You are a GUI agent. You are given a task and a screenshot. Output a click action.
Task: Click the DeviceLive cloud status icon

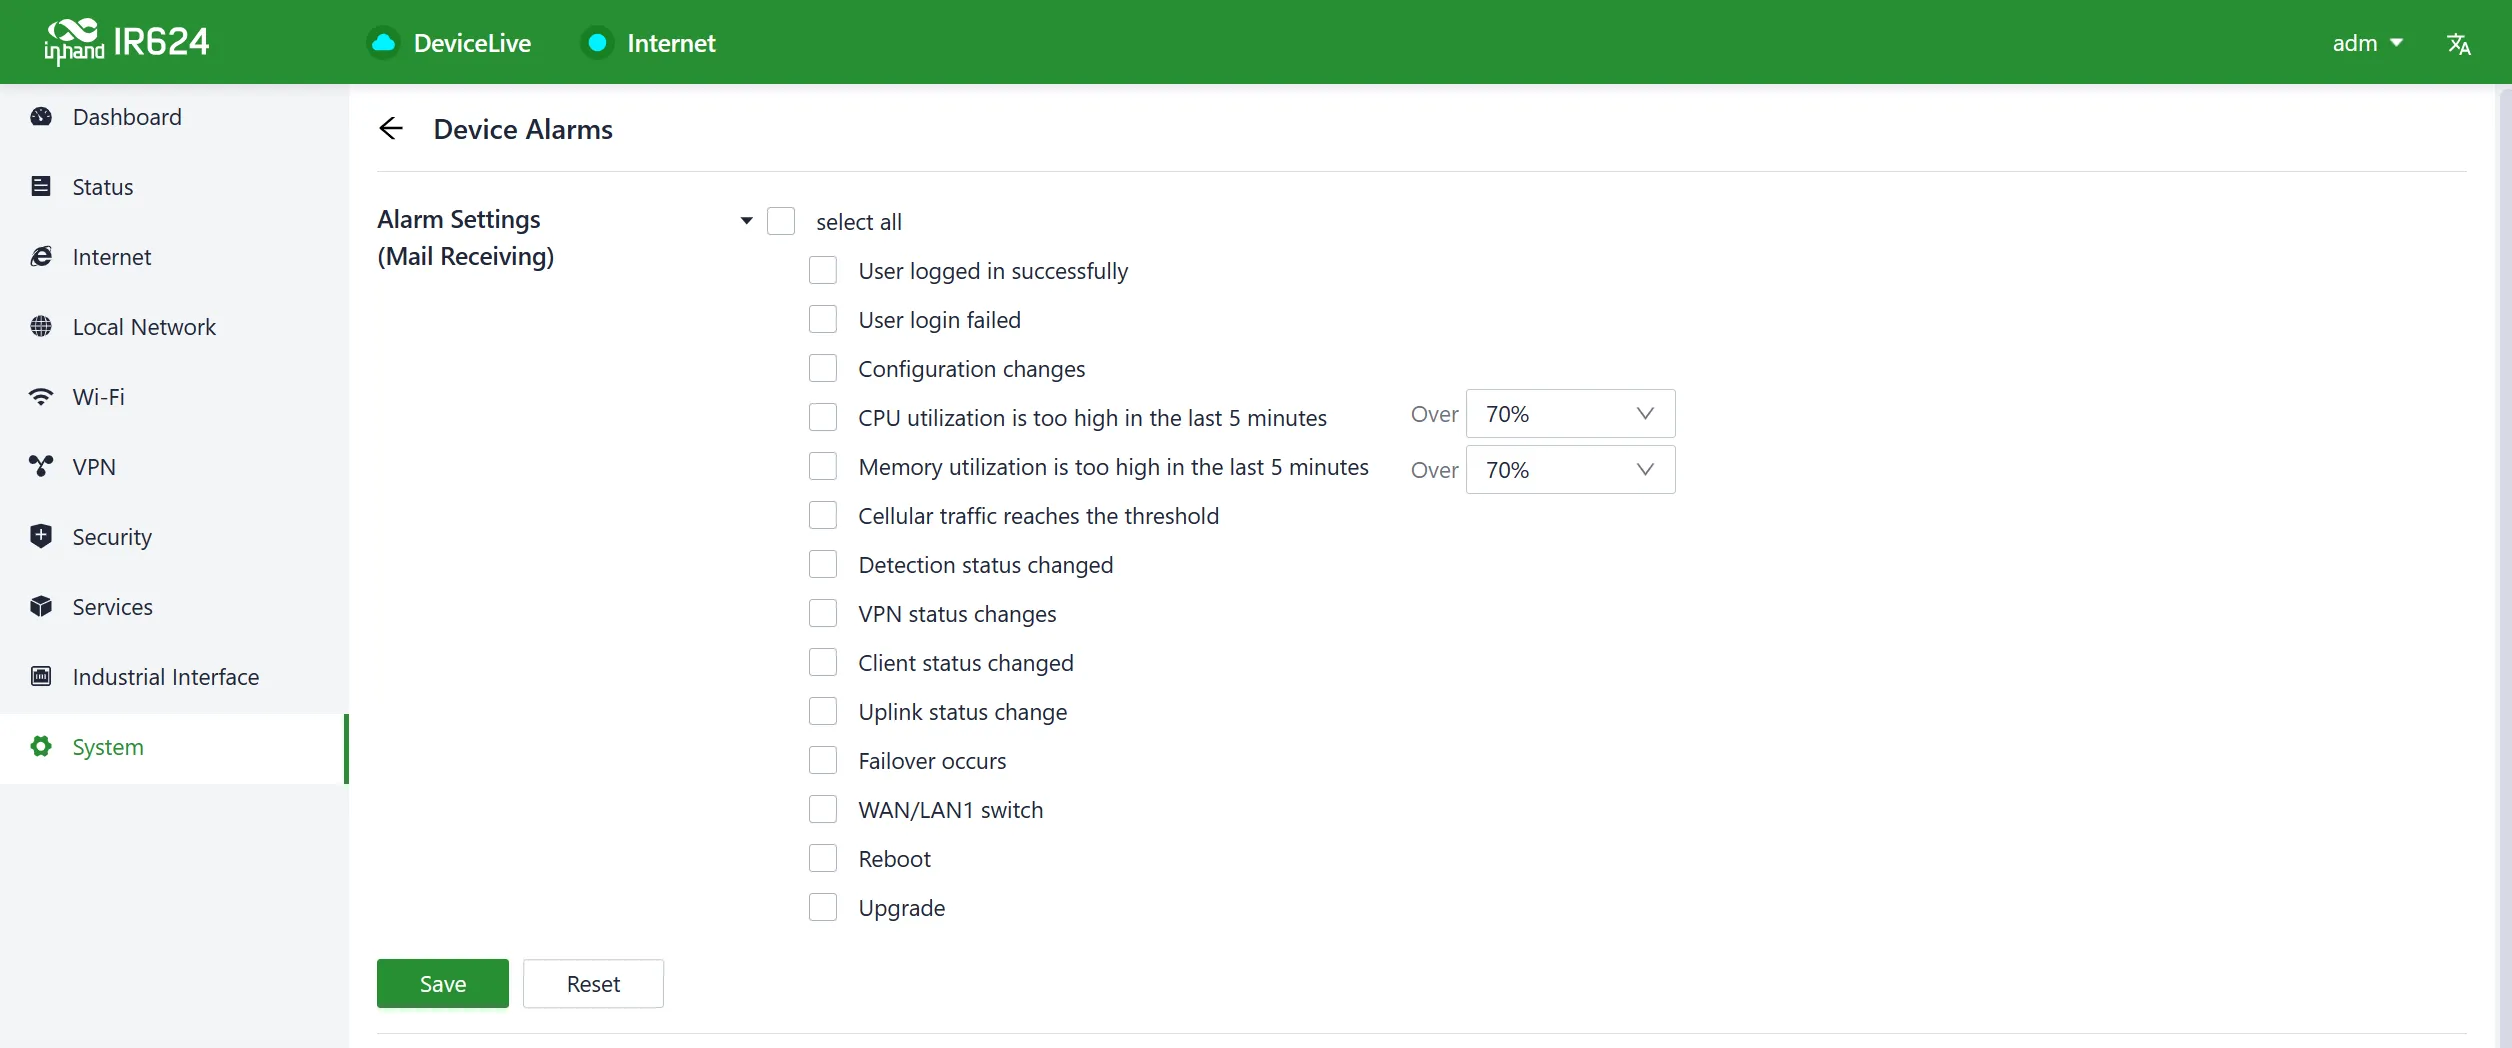tap(383, 43)
